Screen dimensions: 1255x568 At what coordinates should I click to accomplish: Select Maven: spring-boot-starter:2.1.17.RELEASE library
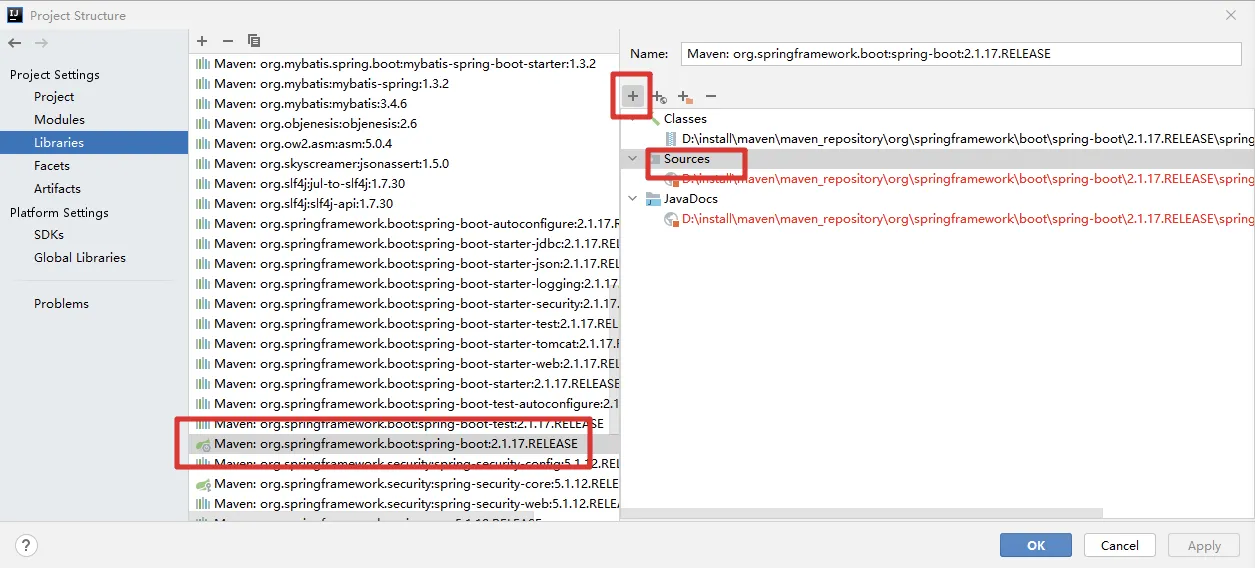click(x=404, y=384)
